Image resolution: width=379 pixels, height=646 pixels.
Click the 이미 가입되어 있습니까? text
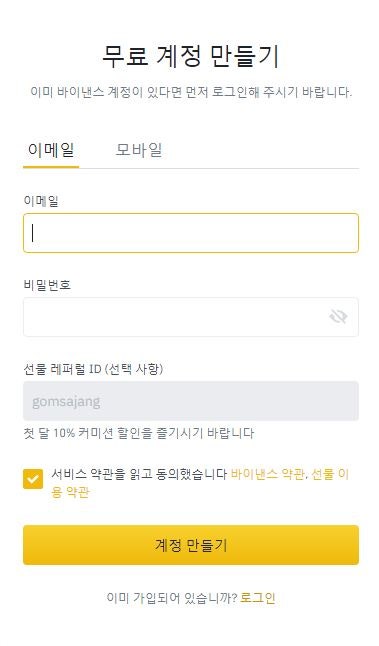(172, 598)
